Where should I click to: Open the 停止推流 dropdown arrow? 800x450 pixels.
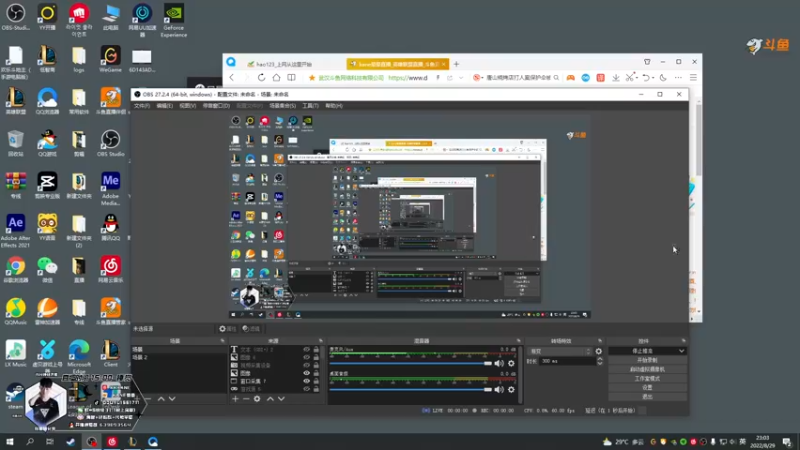[682, 351]
